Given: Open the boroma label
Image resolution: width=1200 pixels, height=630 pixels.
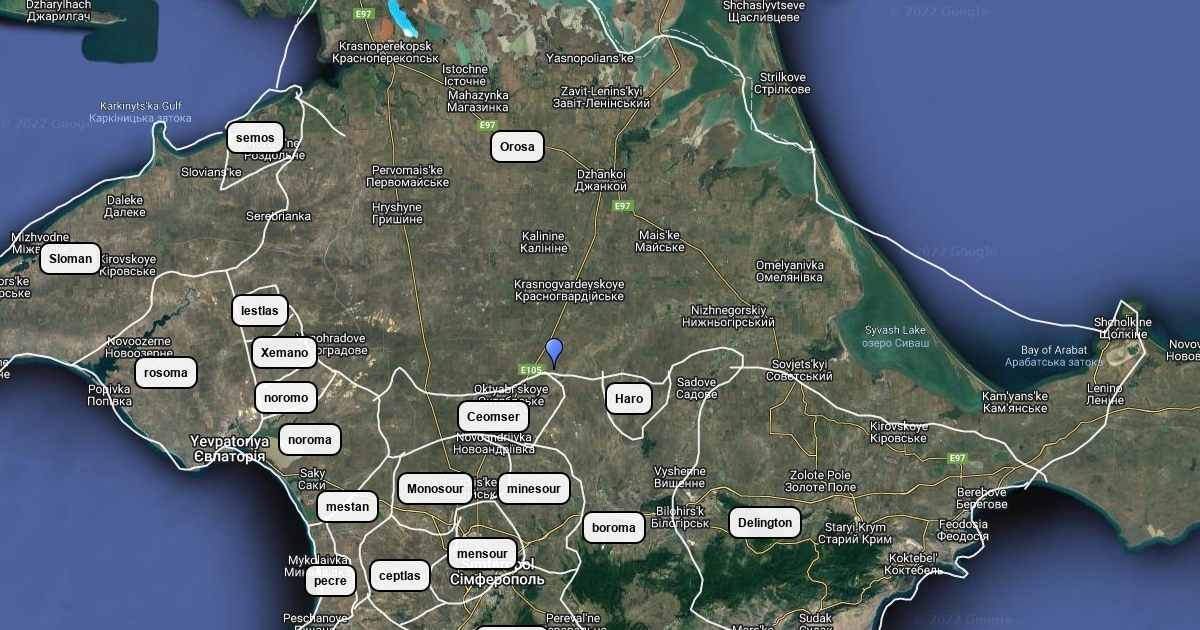Looking at the screenshot, I should (614, 528).
